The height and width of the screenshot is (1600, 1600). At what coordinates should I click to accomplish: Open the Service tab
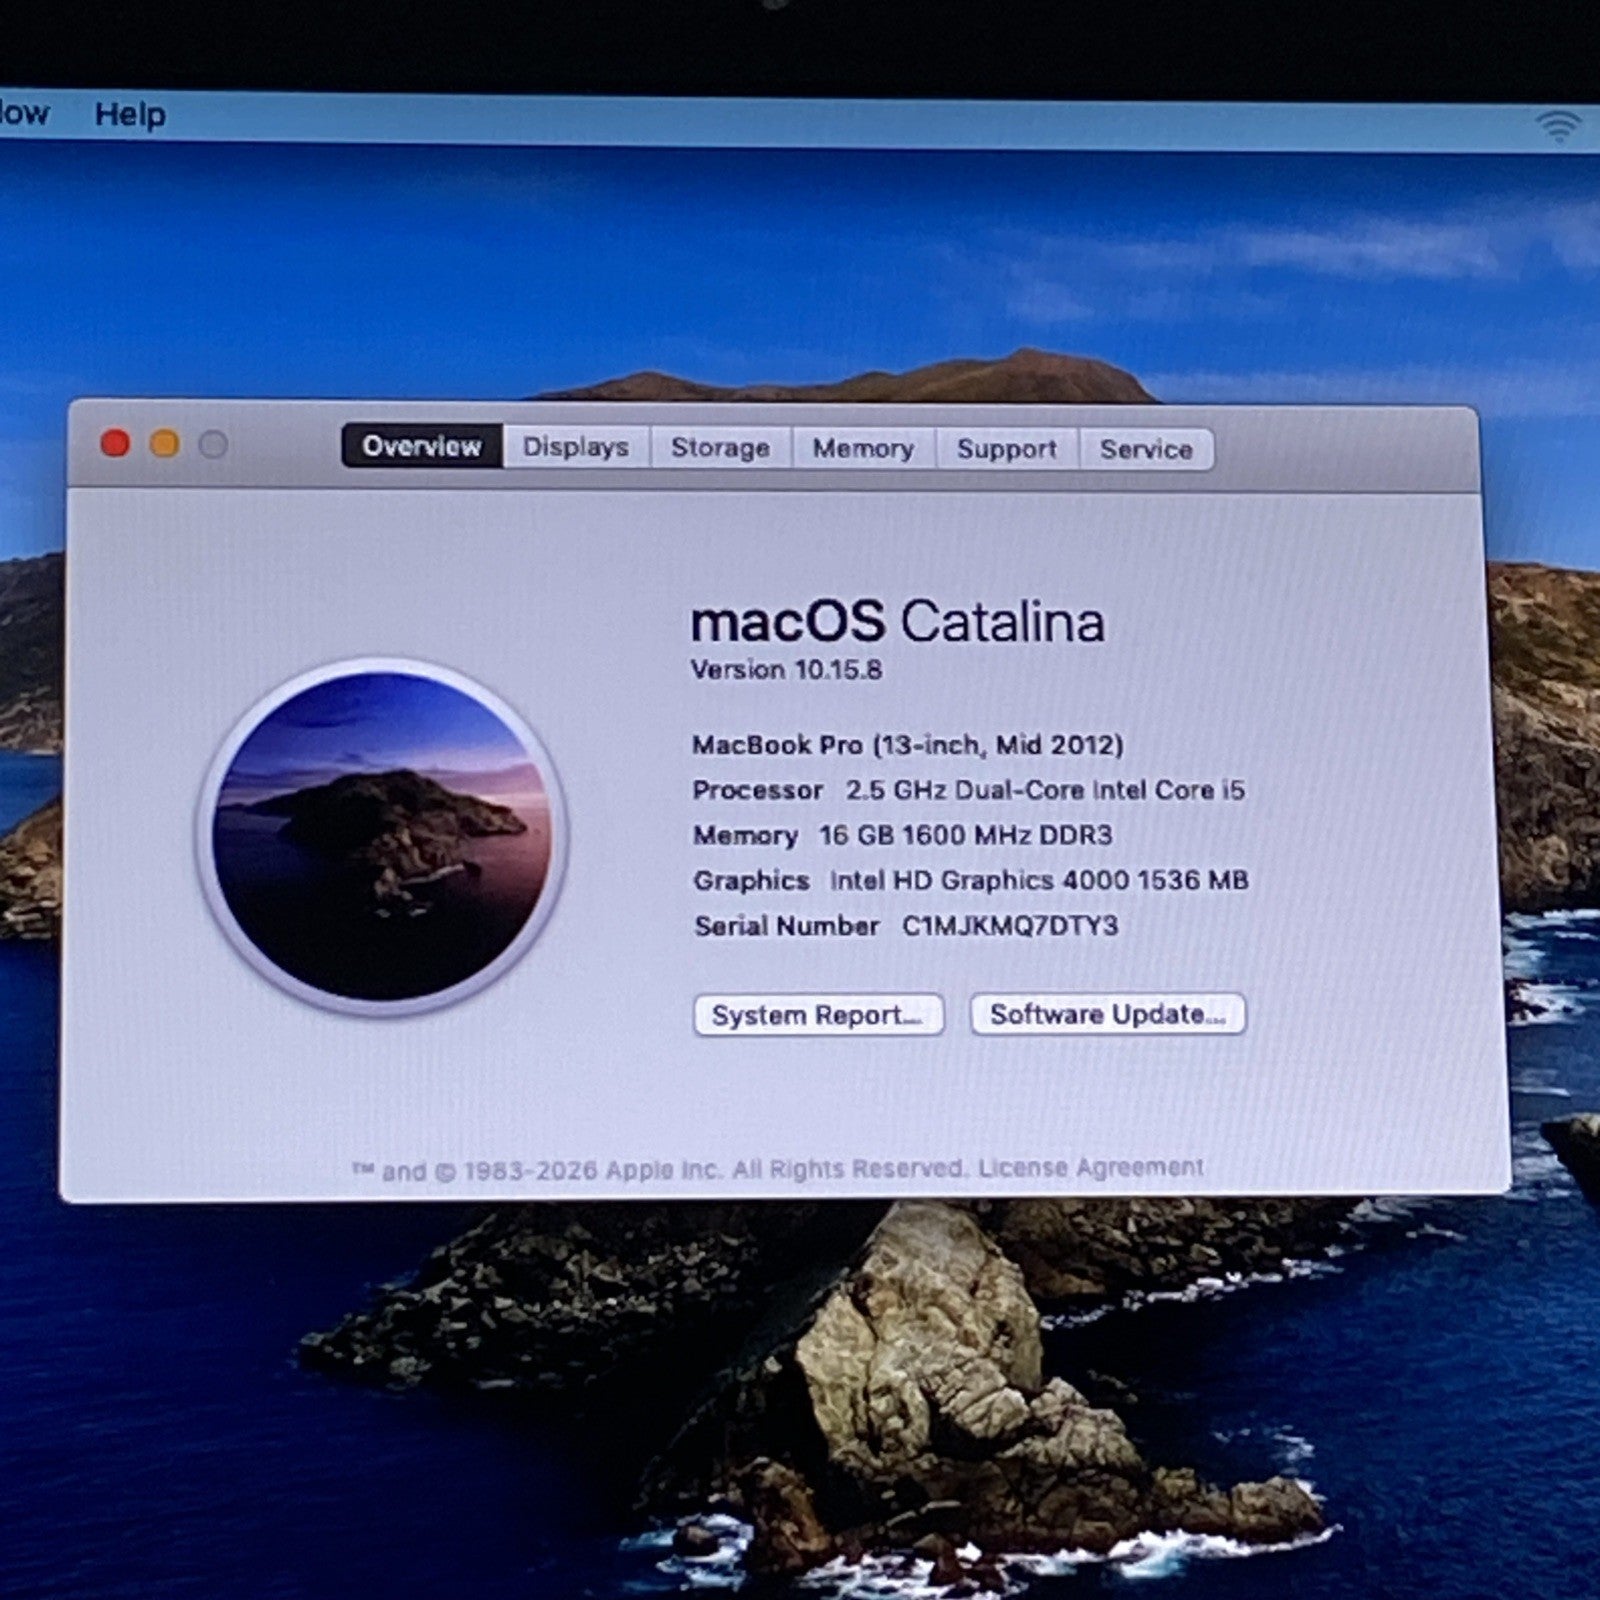pyautogui.click(x=1146, y=449)
